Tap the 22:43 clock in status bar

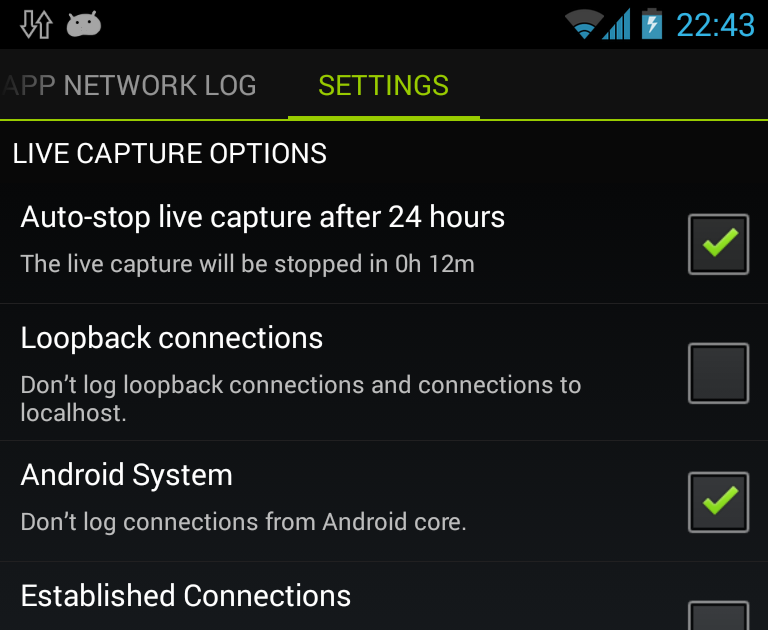click(715, 24)
